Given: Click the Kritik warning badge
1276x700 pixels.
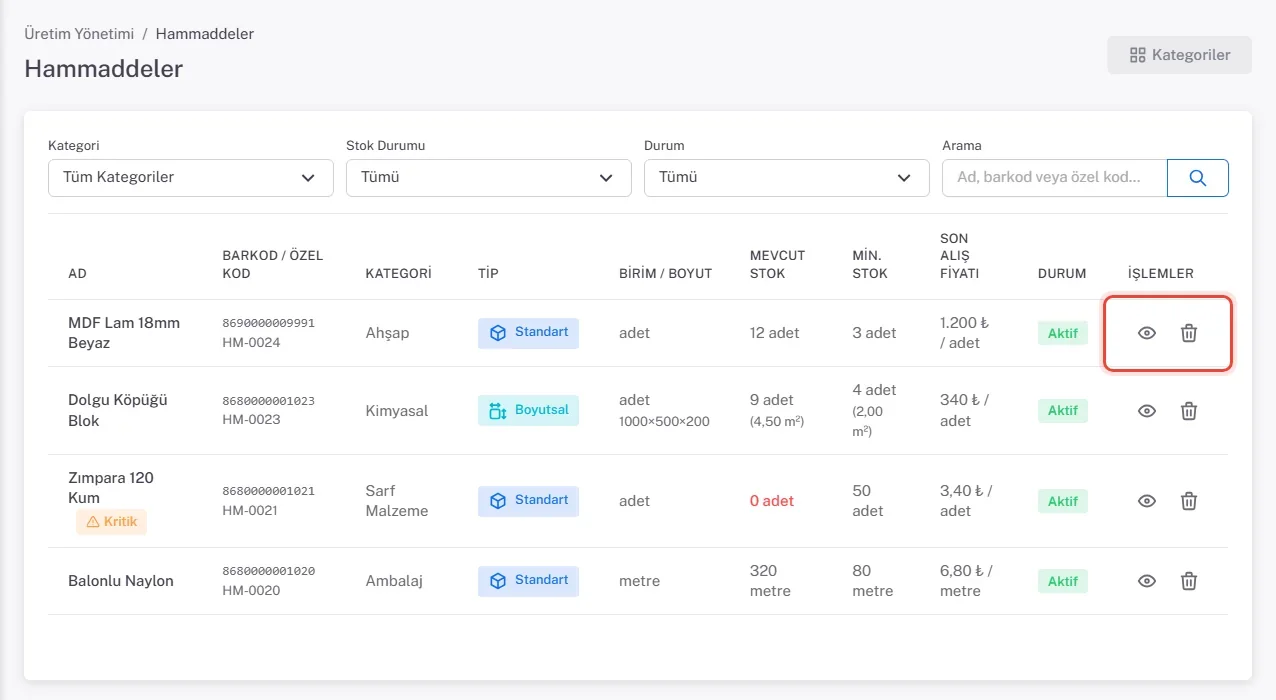Looking at the screenshot, I should click(x=111, y=522).
